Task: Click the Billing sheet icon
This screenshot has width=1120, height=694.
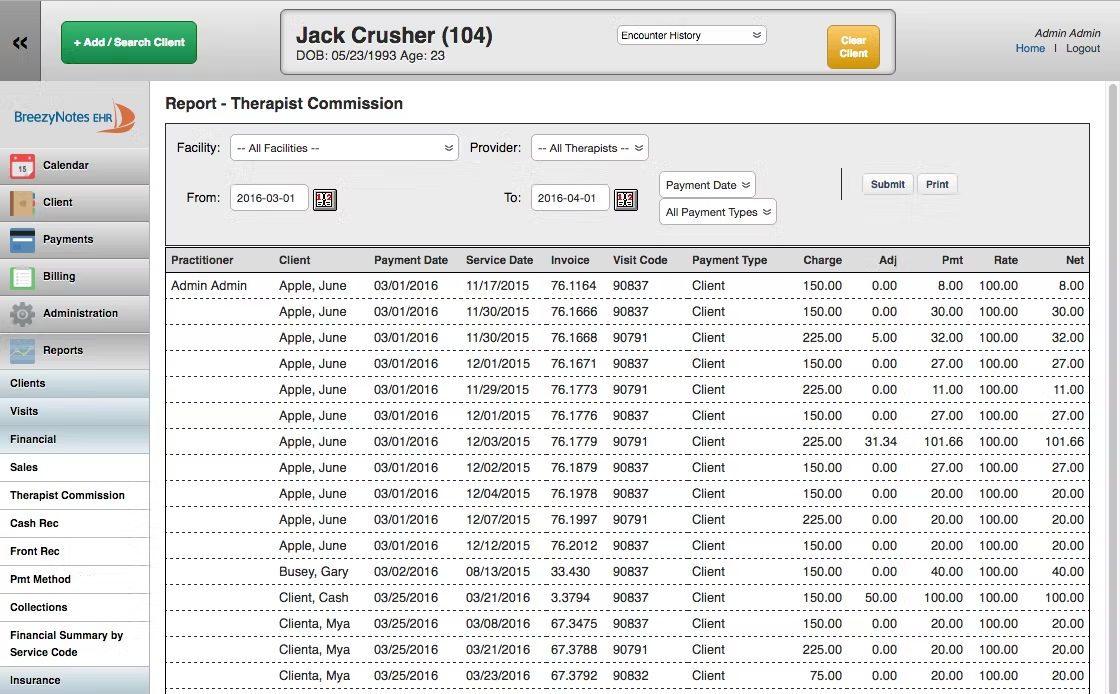Action: (23, 277)
